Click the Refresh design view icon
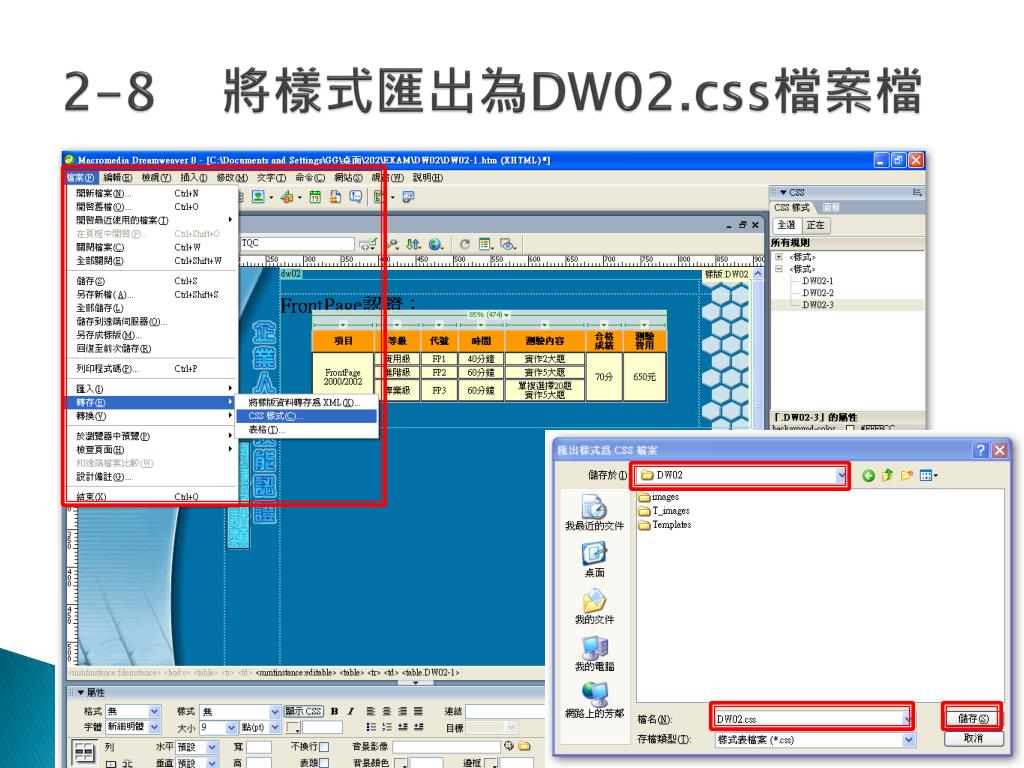This screenshot has width=1024, height=768. pyautogui.click(x=464, y=244)
